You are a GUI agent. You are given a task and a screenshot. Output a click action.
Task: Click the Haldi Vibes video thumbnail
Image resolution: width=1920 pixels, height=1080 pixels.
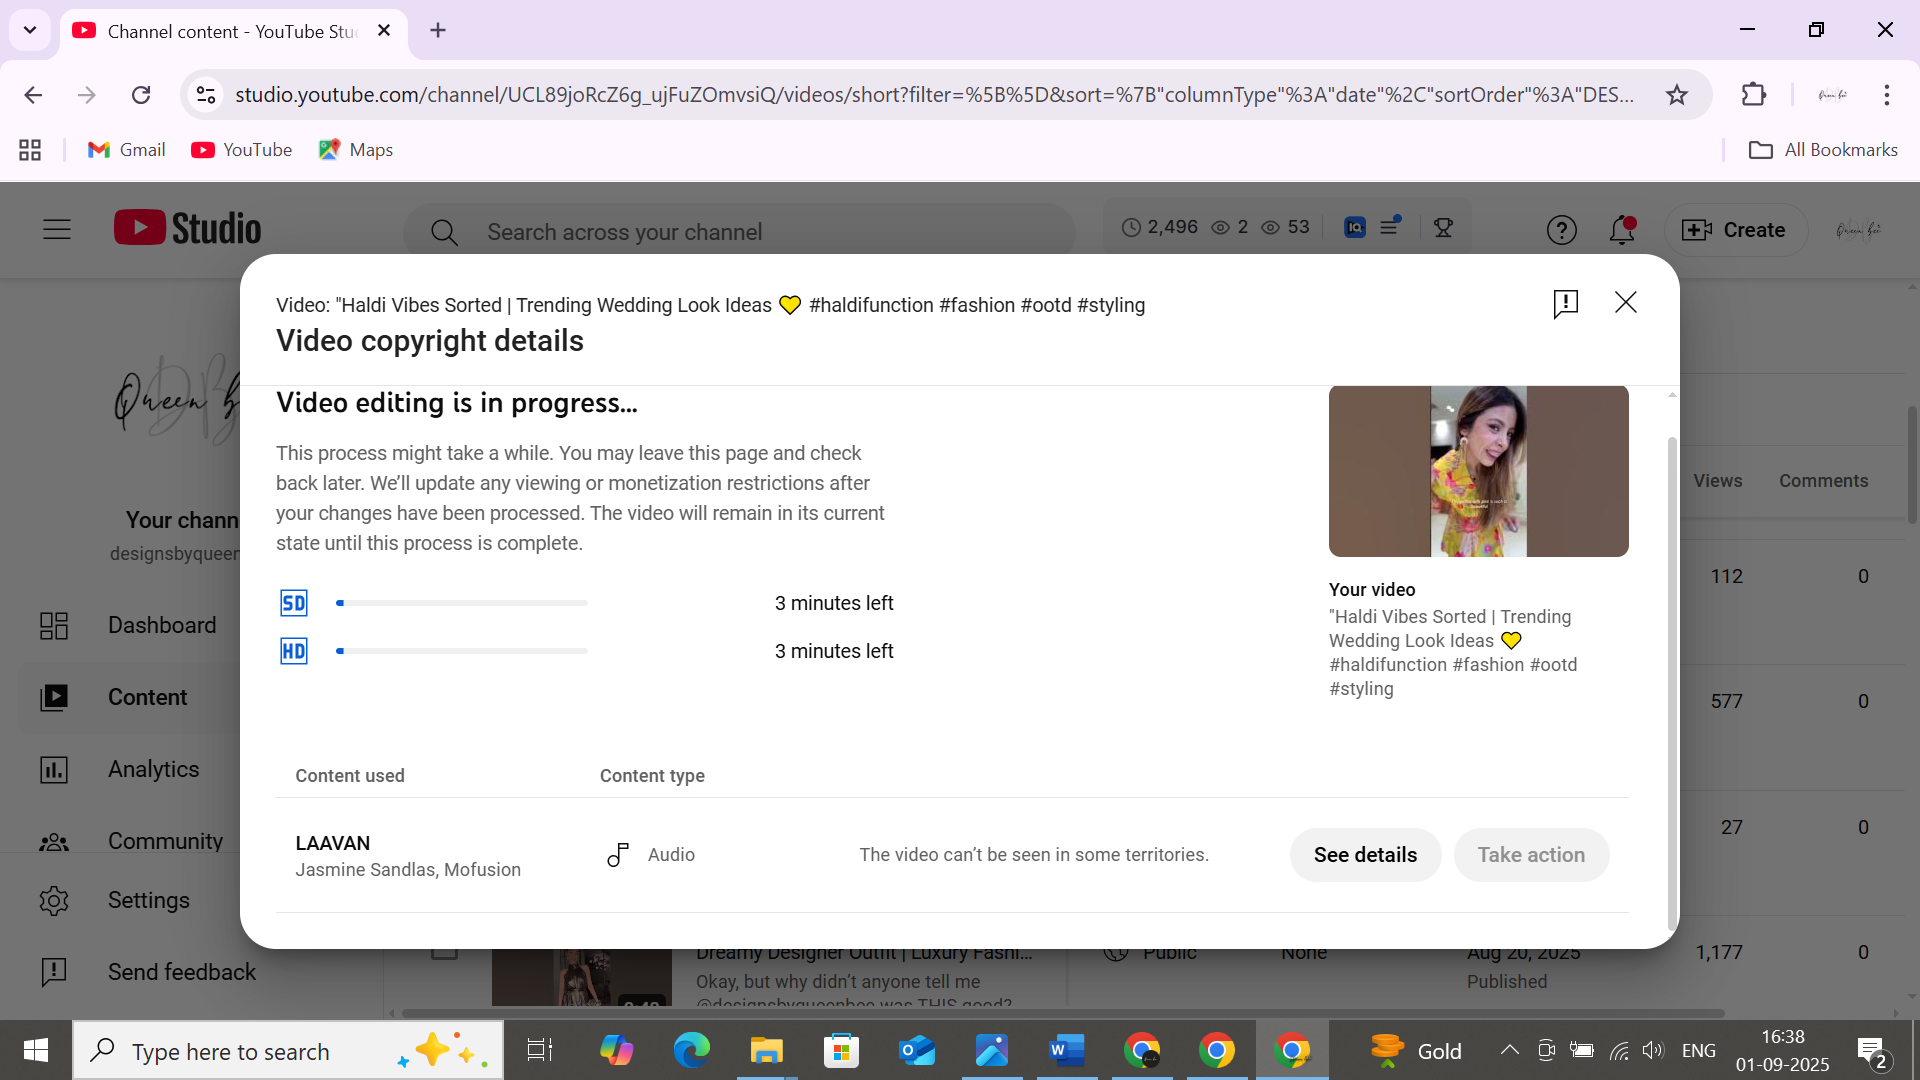tap(1478, 471)
